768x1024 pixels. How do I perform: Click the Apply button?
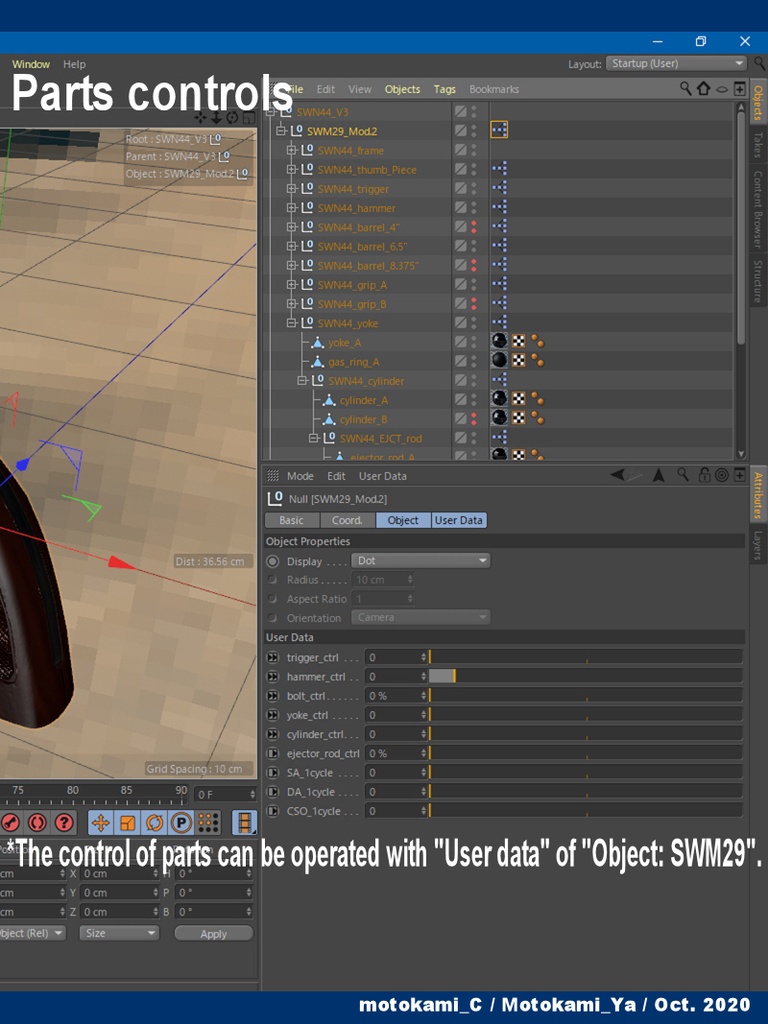pyautogui.click(x=214, y=933)
